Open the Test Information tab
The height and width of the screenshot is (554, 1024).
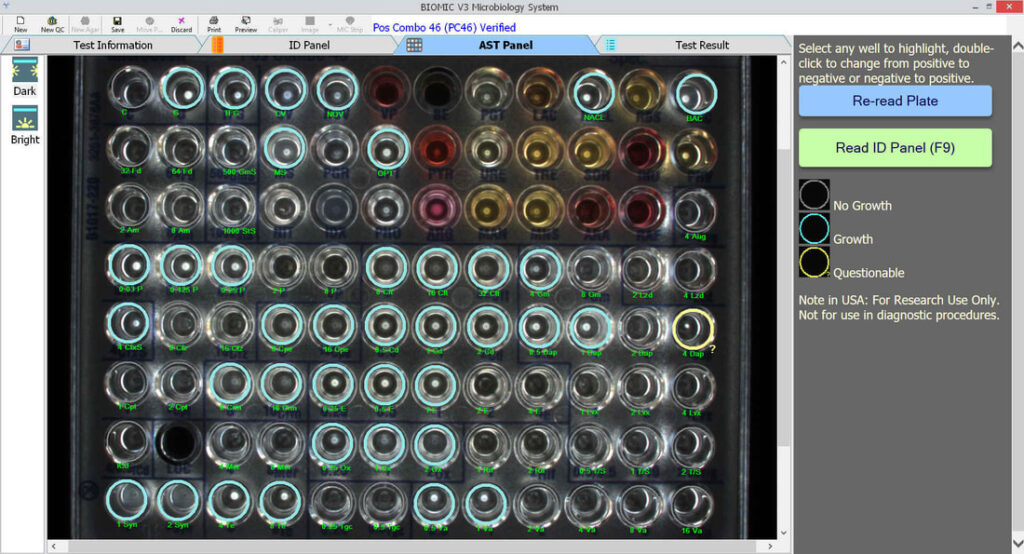point(112,45)
